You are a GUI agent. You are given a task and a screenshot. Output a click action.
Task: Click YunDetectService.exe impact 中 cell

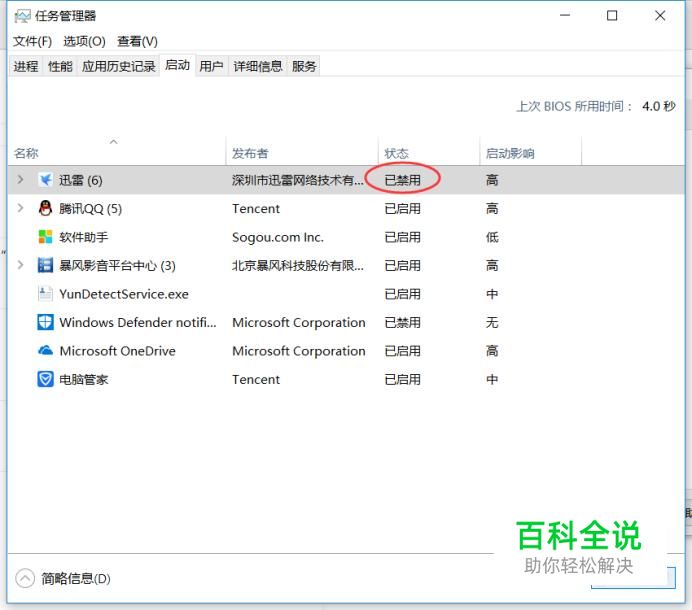492,294
